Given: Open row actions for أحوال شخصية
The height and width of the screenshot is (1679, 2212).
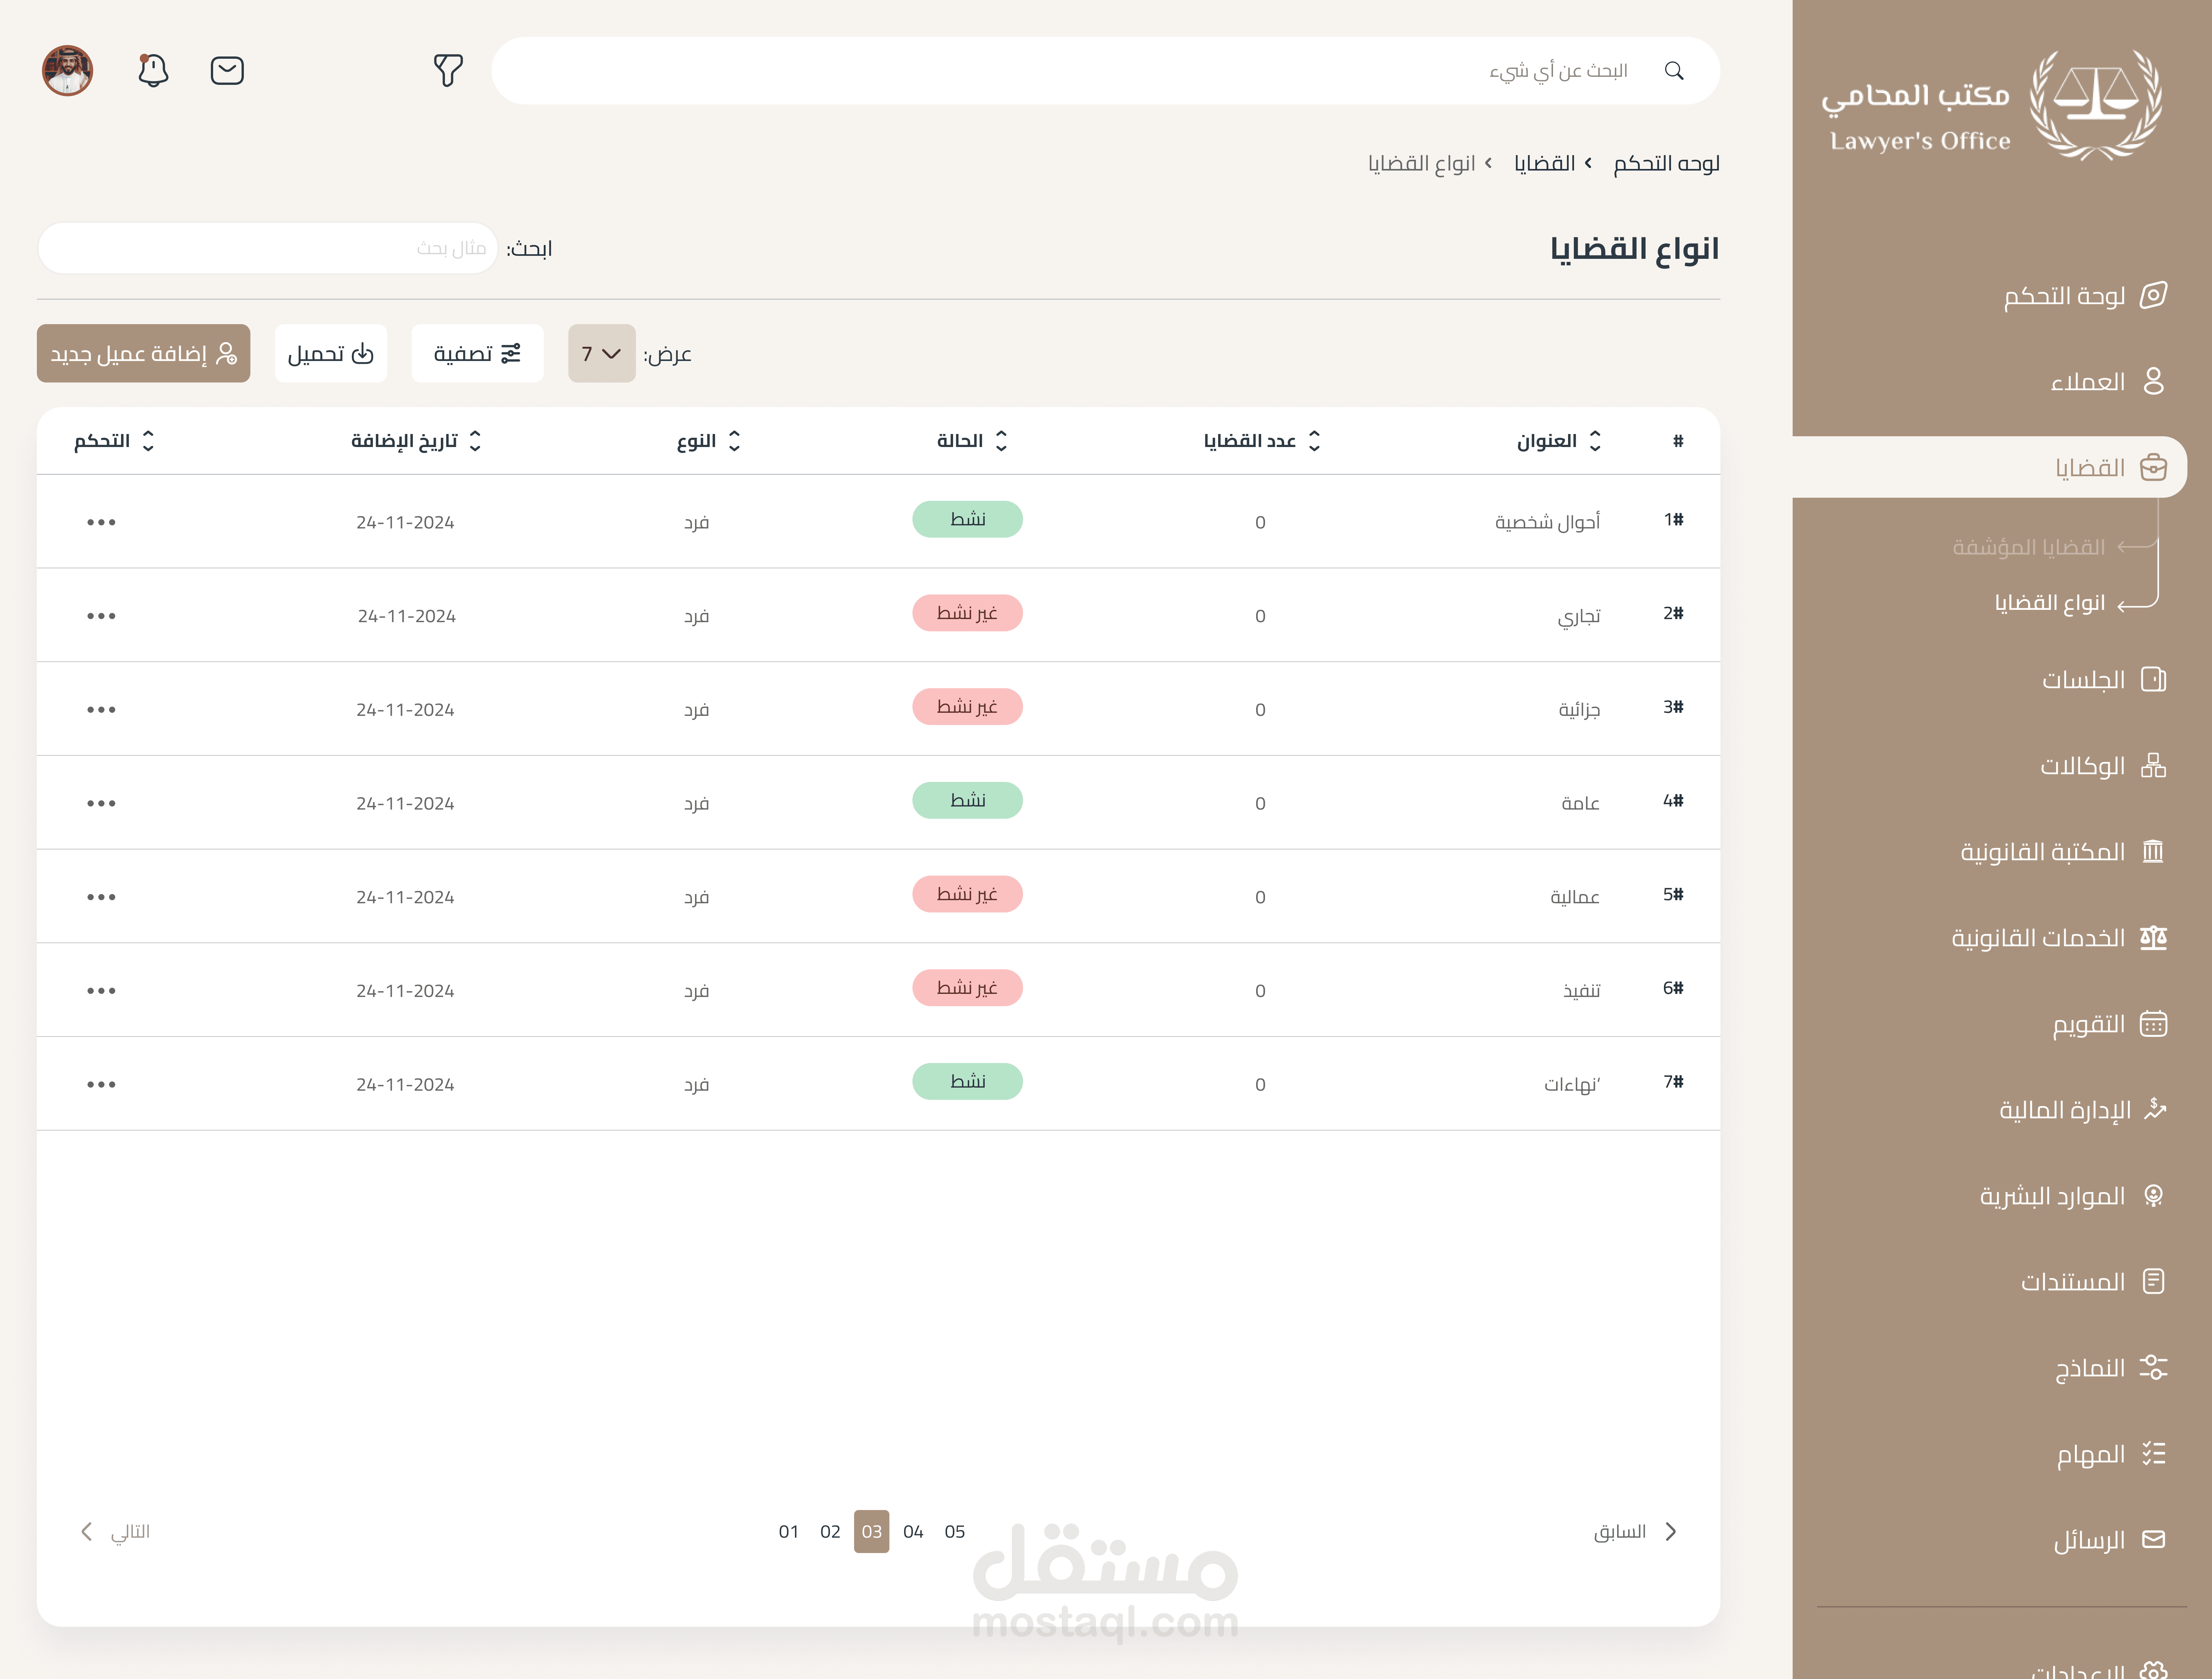Looking at the screenshot, I should [x=101, y=522].
